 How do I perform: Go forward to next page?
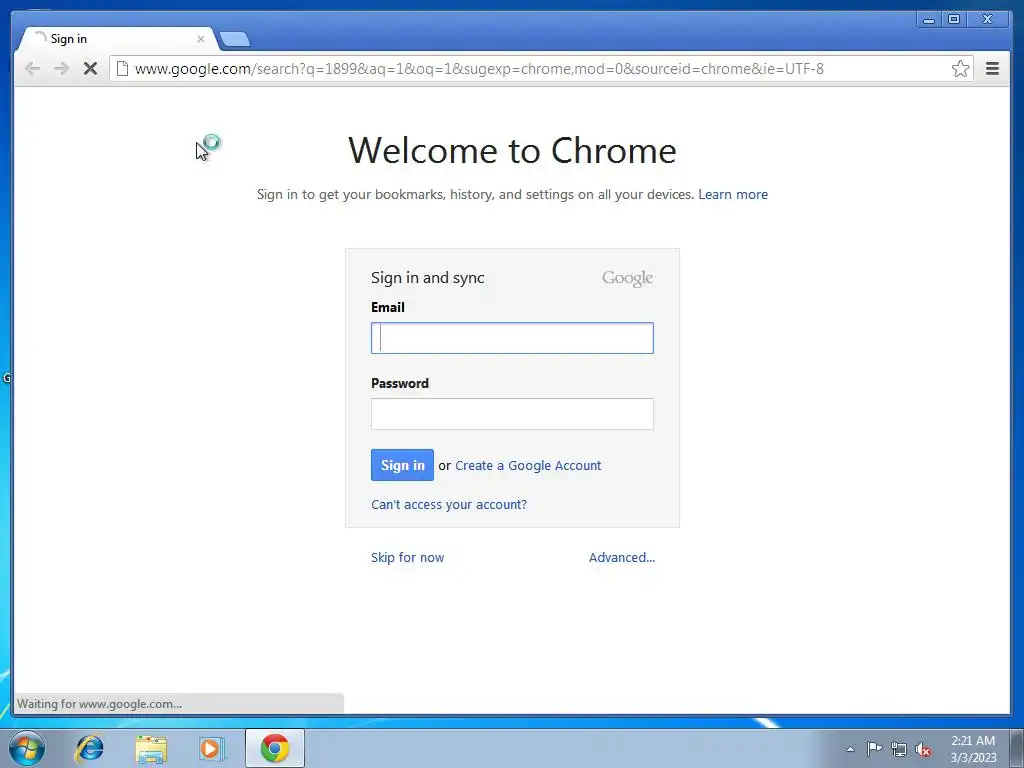tap(61, 69)
